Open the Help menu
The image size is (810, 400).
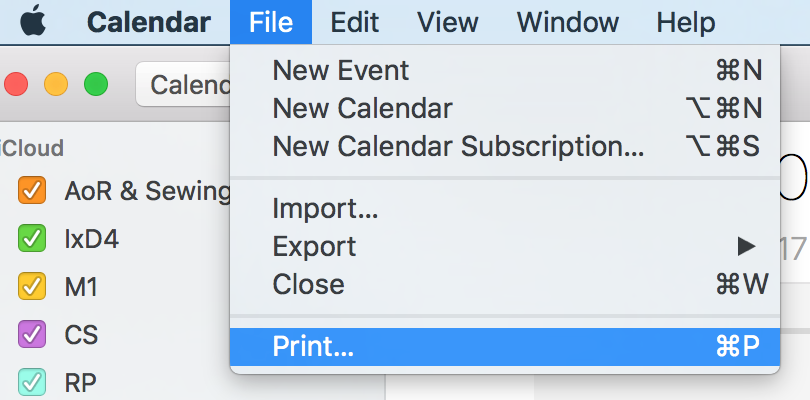pyautogui.click(x=685, y=21)
